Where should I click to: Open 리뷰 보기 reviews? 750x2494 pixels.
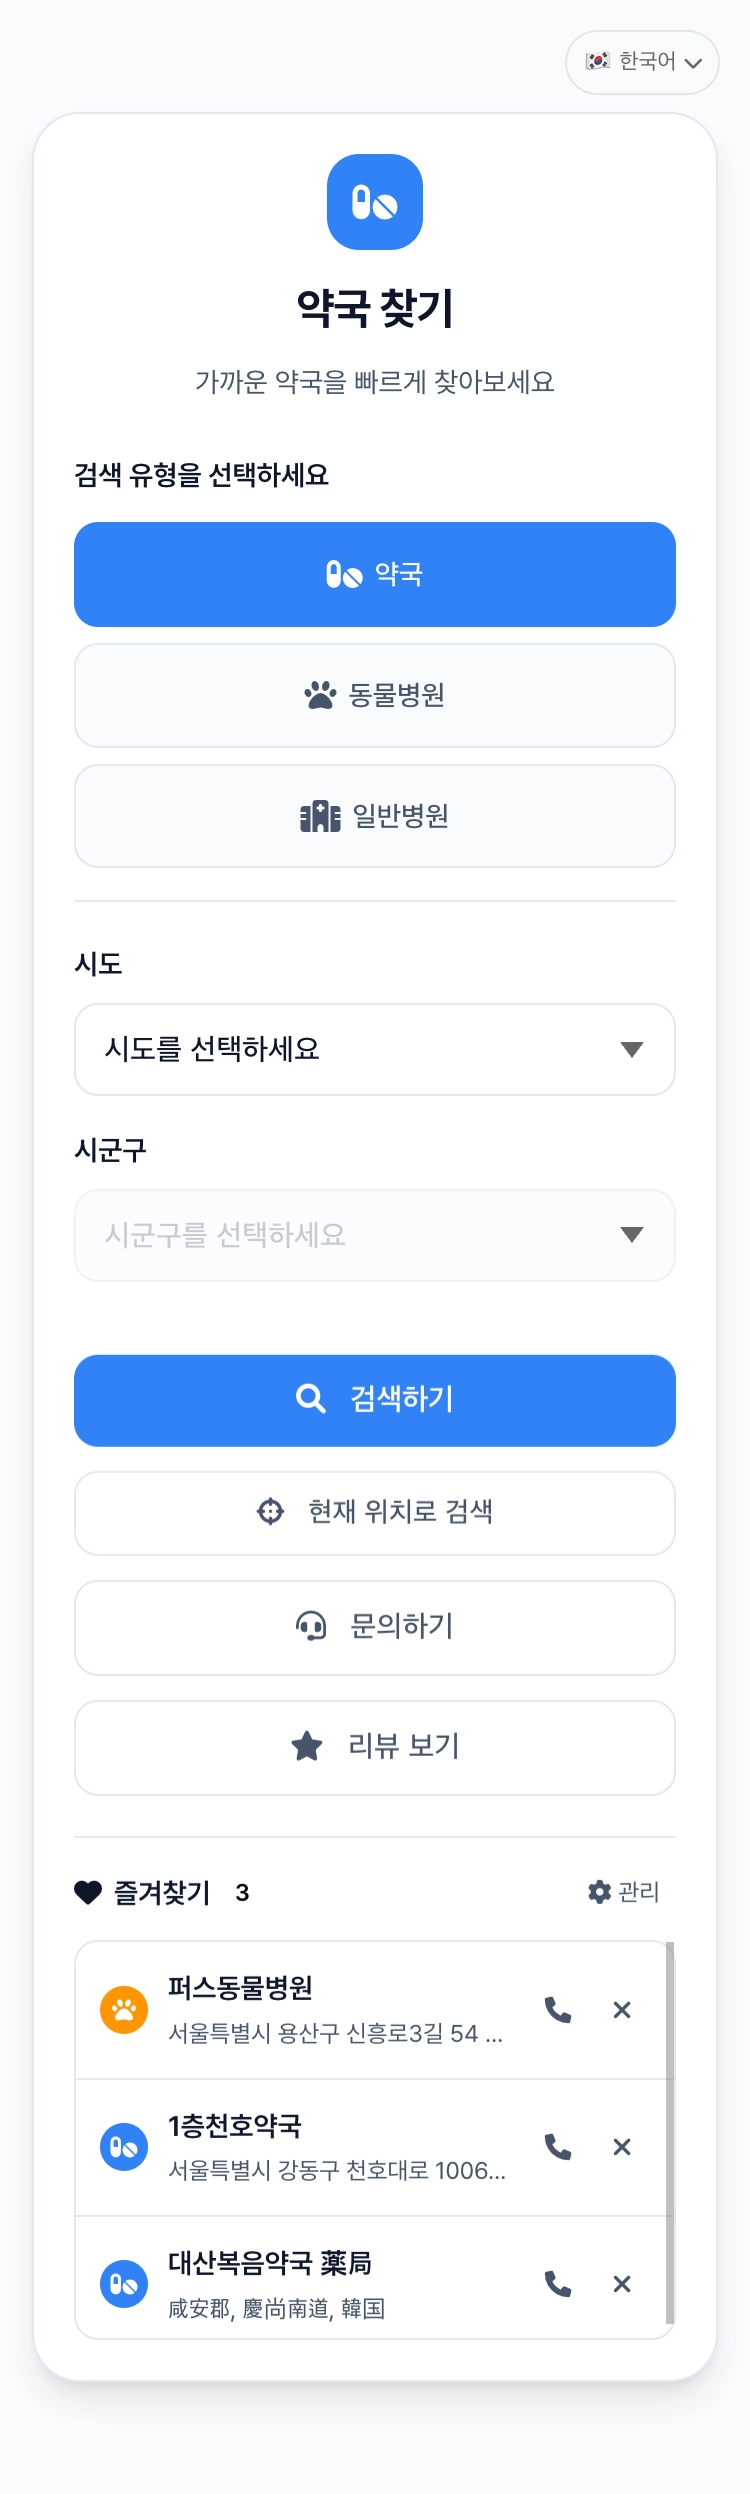[x=375, y=1747]
